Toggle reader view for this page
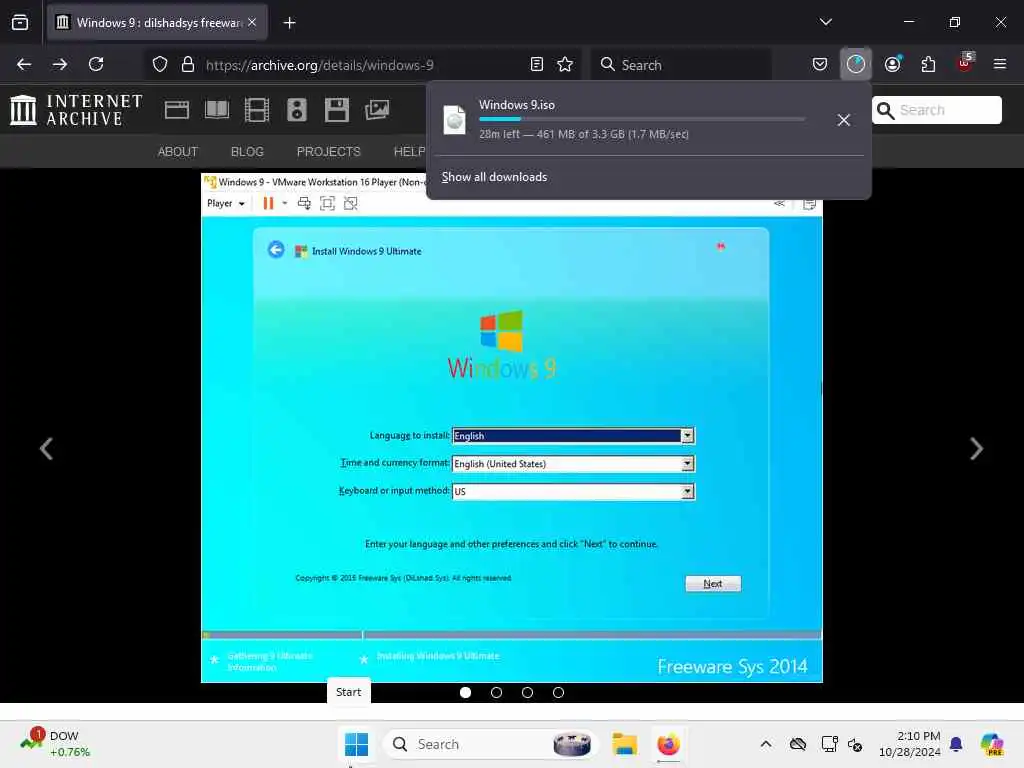The height and width of the screenshot is (768, 1024). [537, 64]
